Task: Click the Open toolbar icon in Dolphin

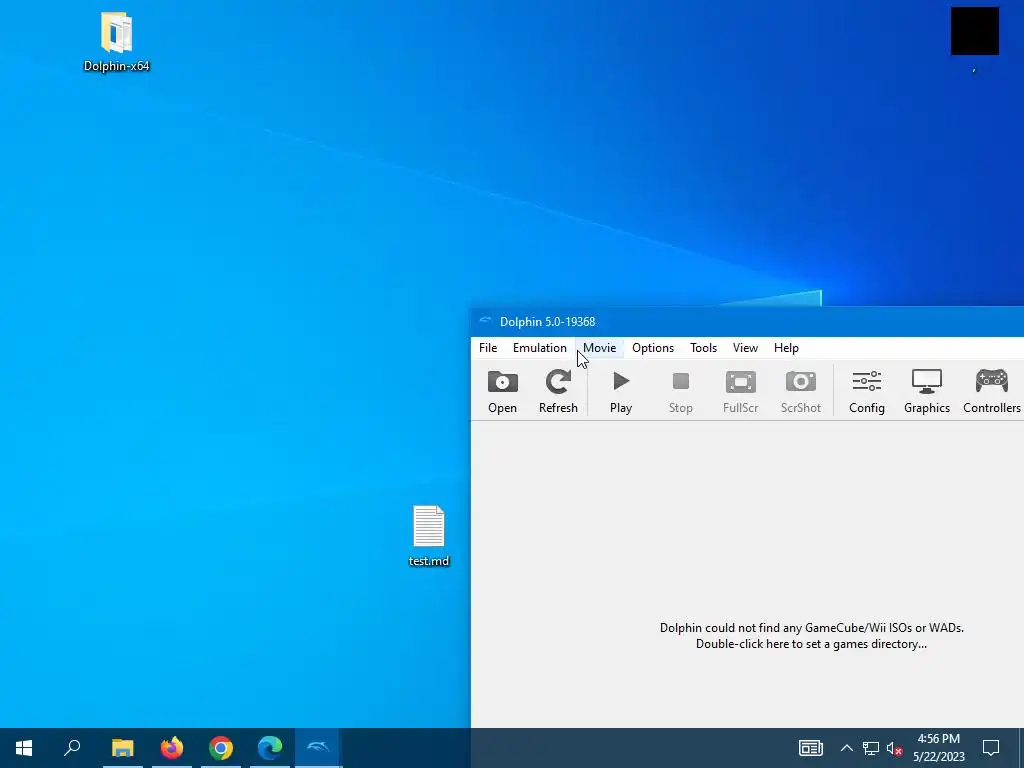Action: [502, 391]
